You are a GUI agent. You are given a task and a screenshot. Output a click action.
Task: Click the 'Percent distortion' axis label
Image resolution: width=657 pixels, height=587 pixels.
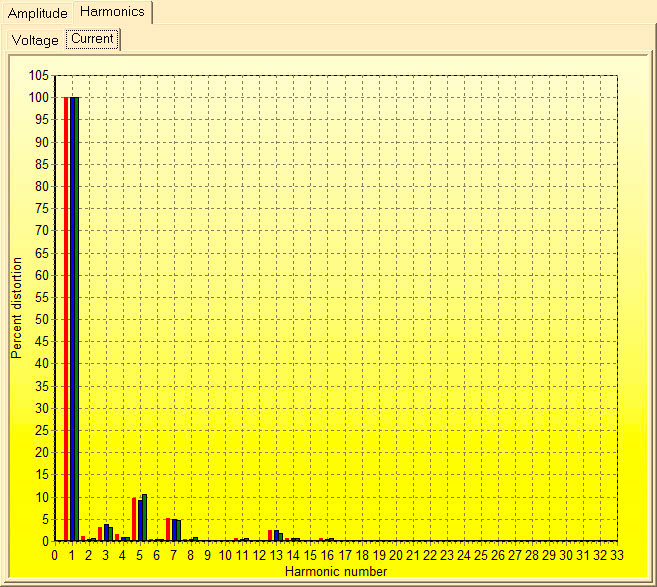coord(16,308)
